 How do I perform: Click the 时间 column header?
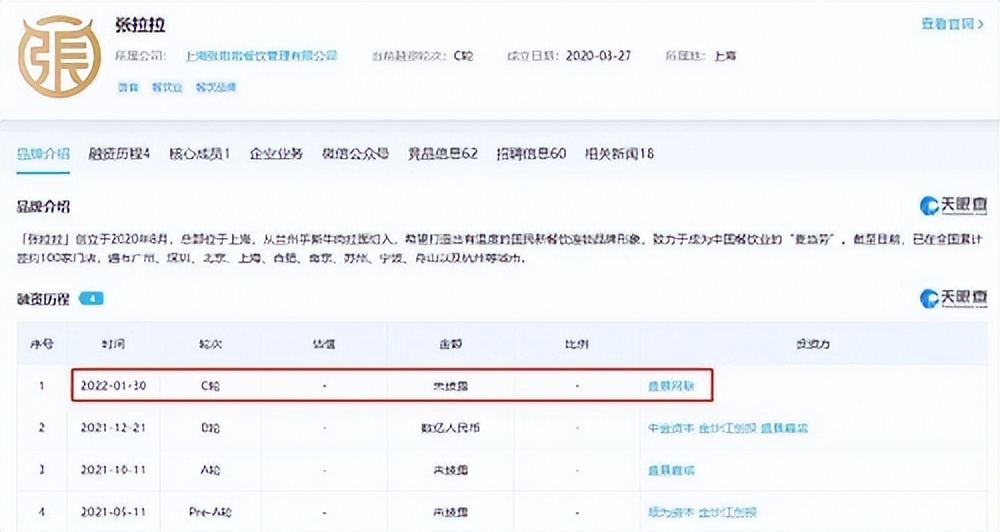coord(113,344)
